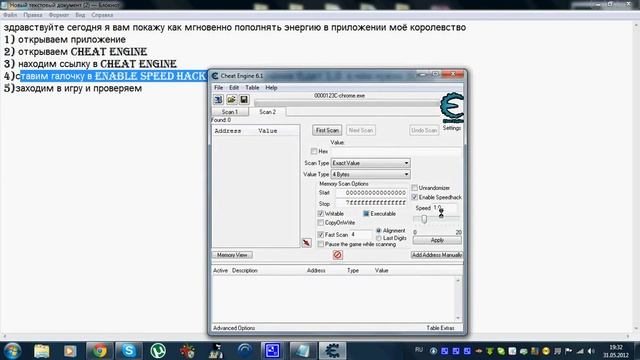
Task: Open the Table menu in Cheat Engine
Action: click(252, 88)
